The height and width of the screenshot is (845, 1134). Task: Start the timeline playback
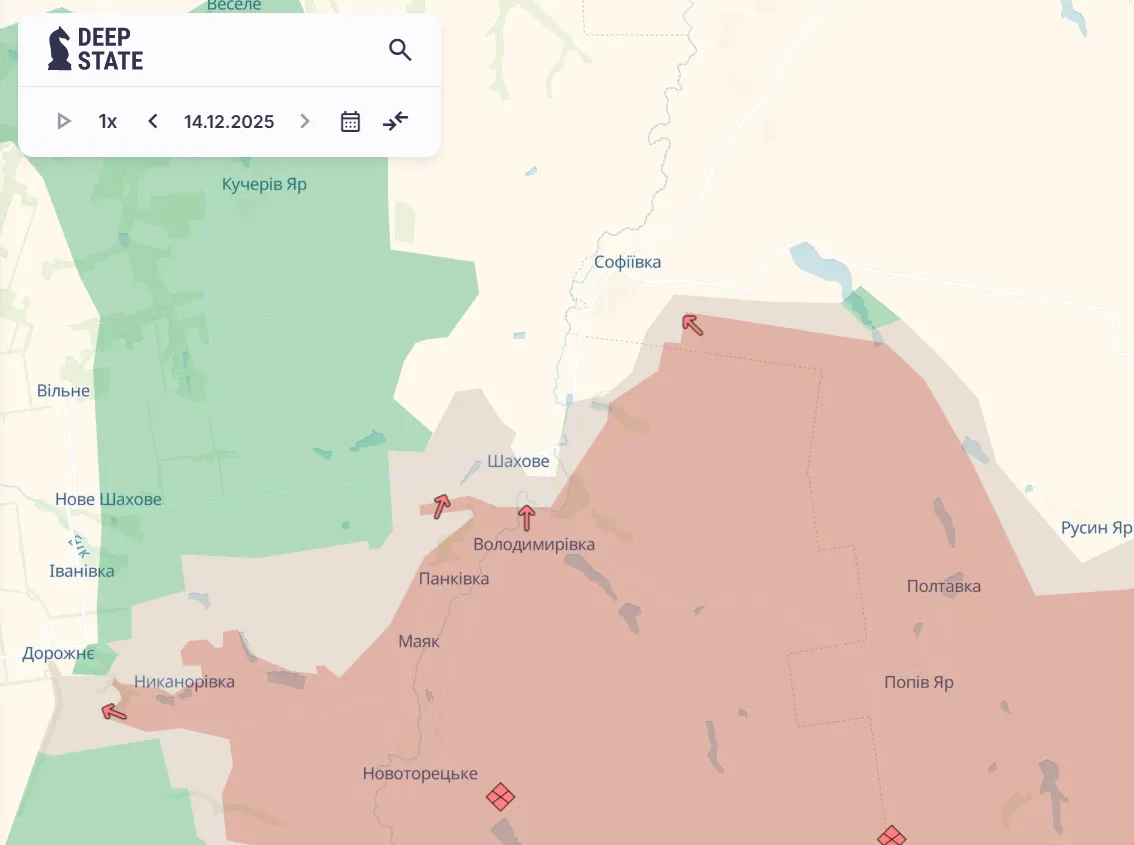(64, 122)
